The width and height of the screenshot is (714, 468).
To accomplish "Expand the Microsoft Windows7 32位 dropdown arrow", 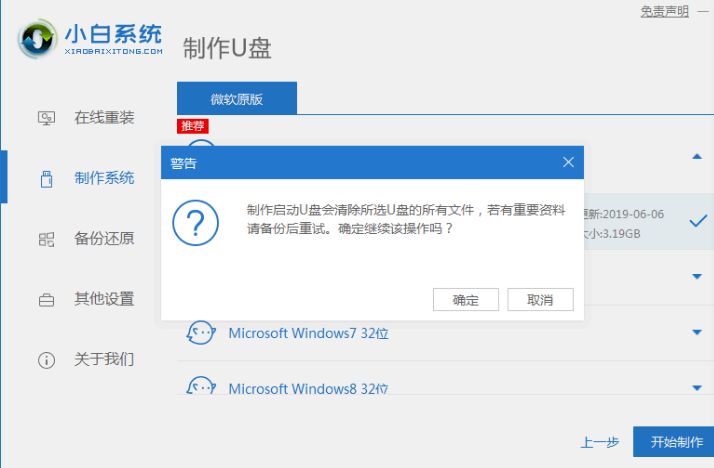I will click(x=697, y=332).
